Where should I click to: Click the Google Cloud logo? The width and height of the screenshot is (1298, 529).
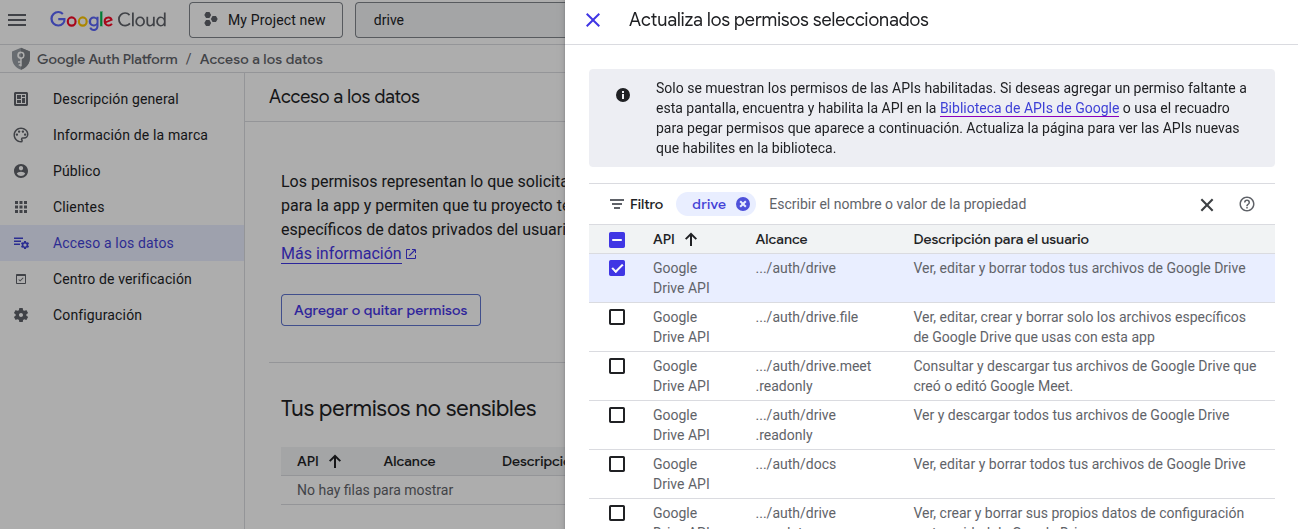[x=109, y=20]
